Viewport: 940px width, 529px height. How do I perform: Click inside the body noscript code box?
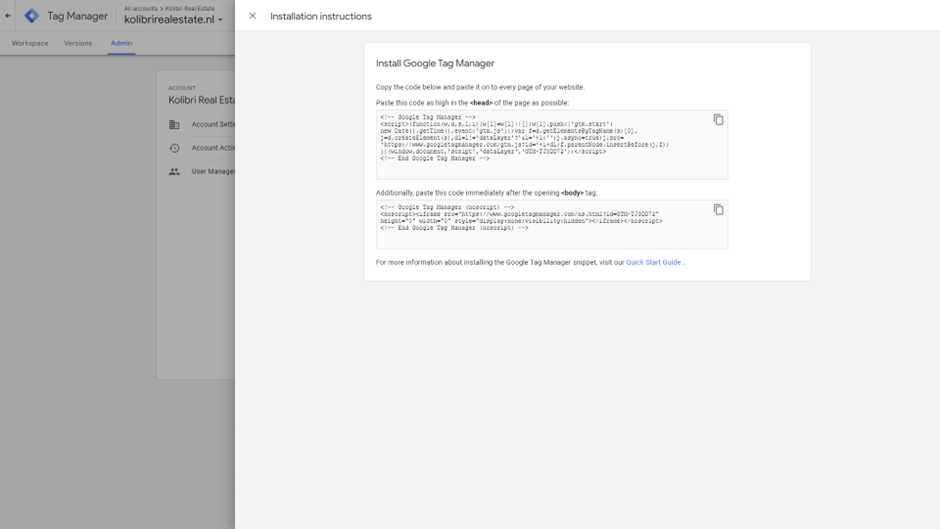pos(552,224)
